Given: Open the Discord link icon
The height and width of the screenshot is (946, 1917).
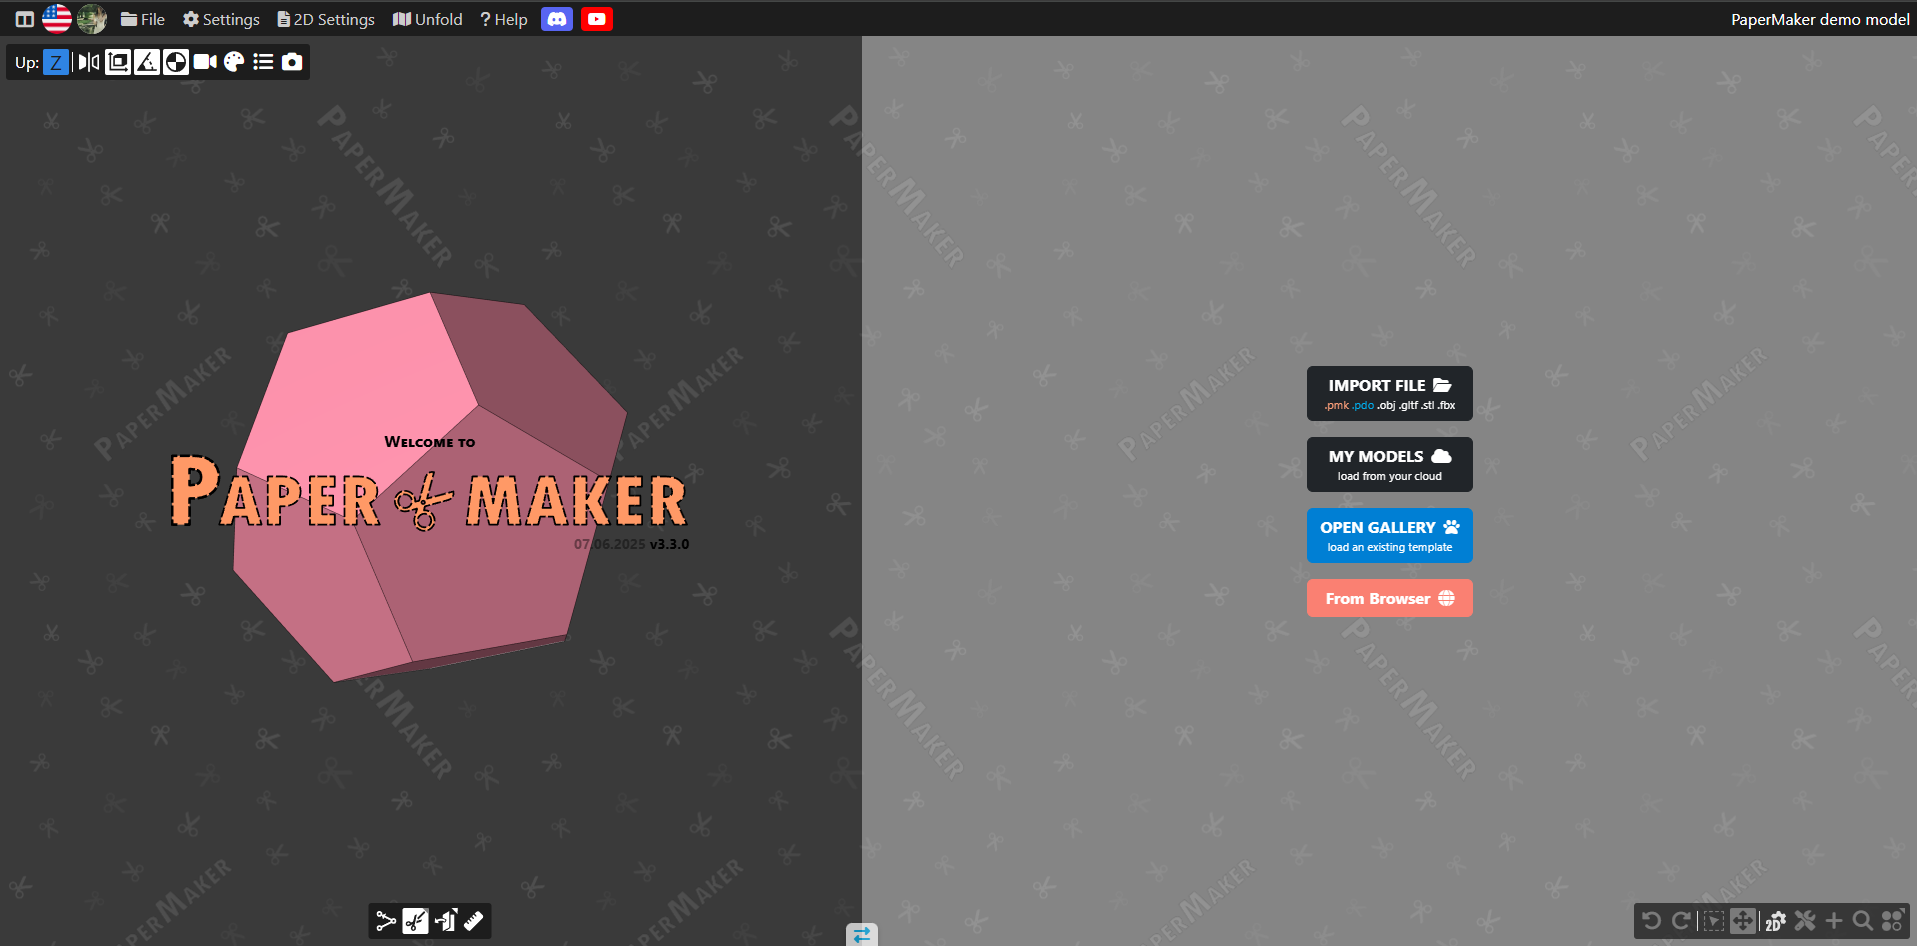Looking at the screenshot, I should 557,19.
